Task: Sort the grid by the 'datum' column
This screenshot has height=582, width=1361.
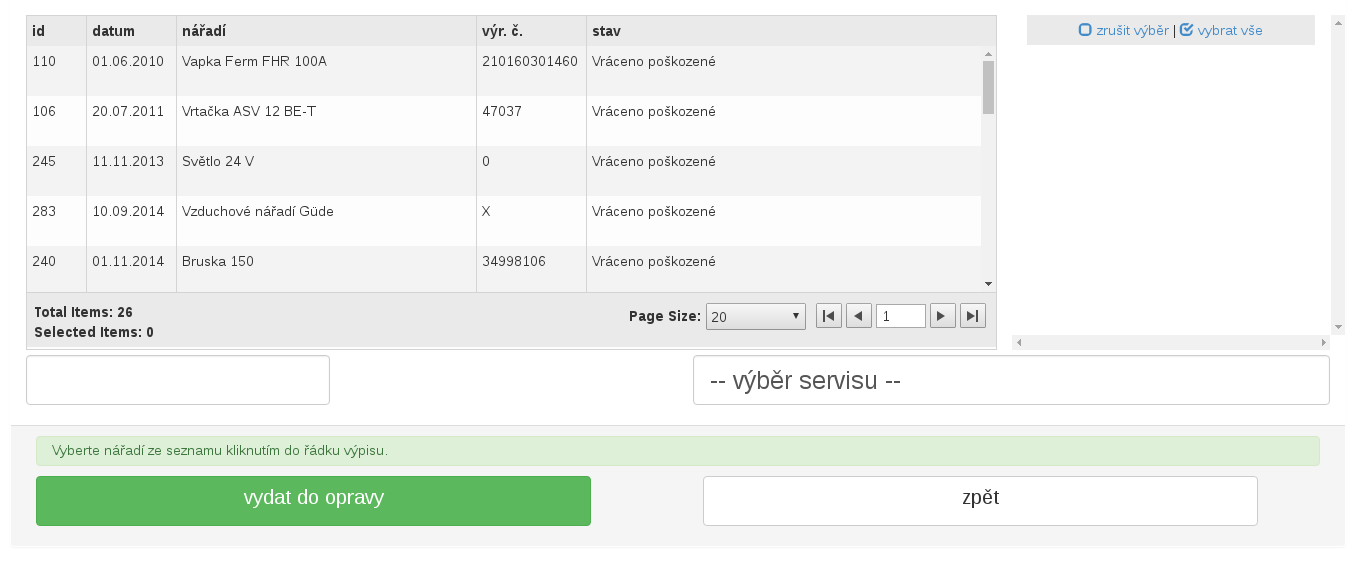Action: [113, 31]
